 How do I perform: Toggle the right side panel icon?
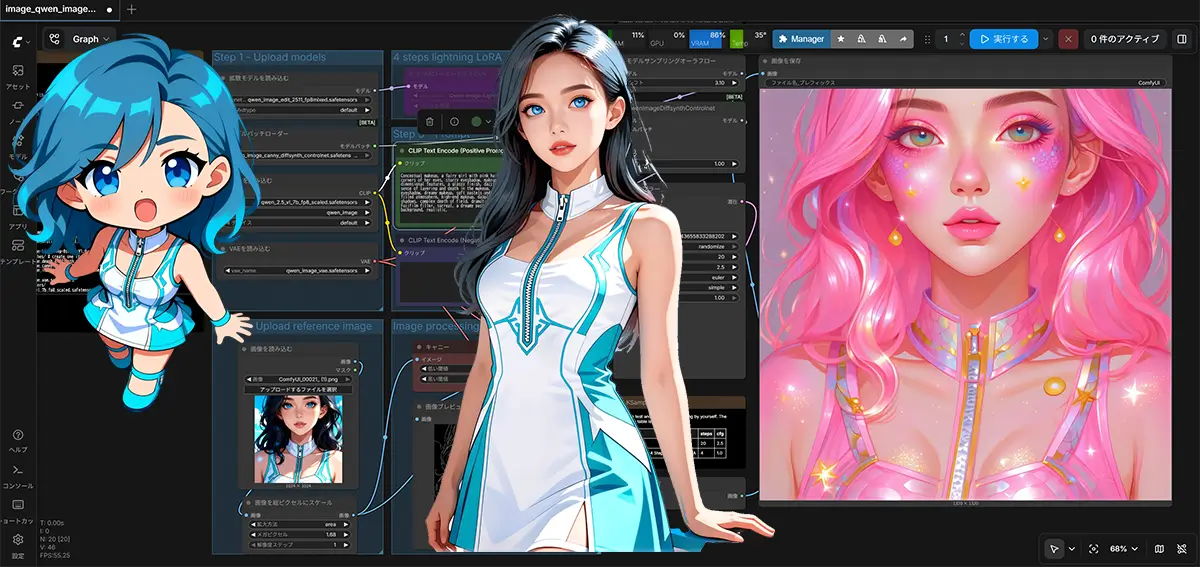pos(1182,39)
